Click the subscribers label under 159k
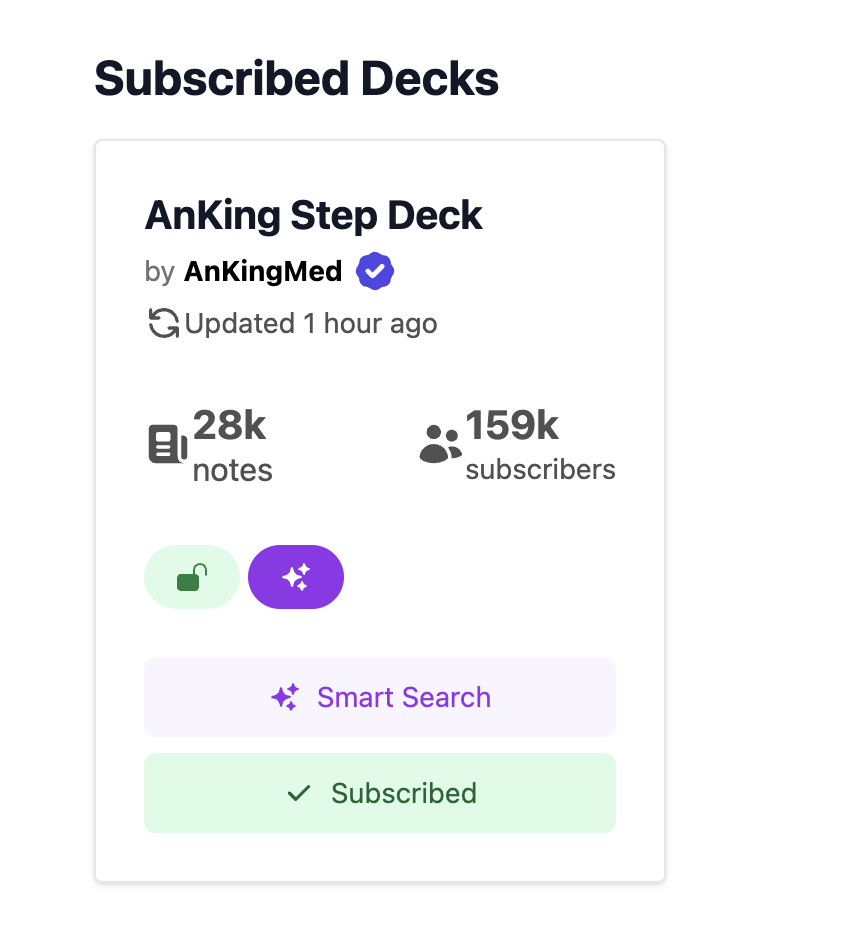 (541, 470)
